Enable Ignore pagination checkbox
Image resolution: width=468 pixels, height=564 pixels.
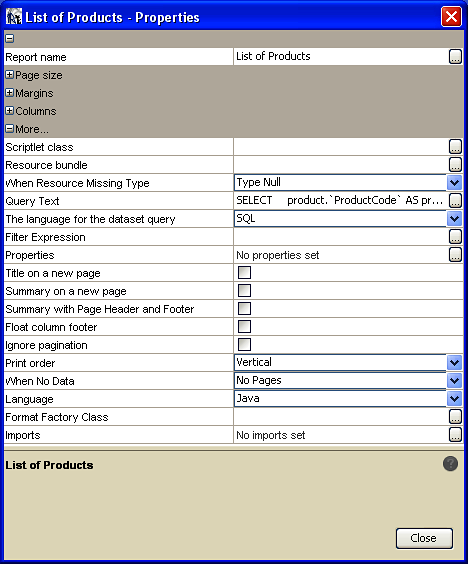pos(244,345)
